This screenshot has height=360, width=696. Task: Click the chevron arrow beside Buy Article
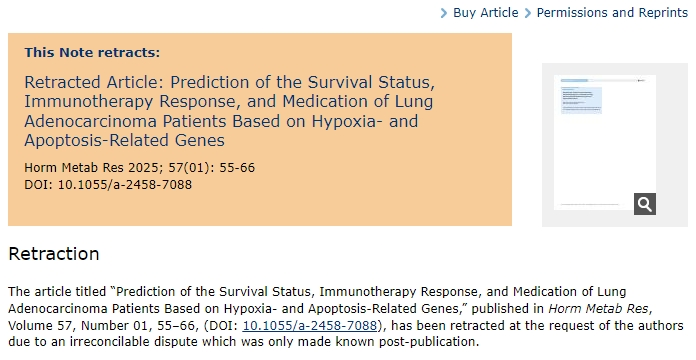coord(444,13)
